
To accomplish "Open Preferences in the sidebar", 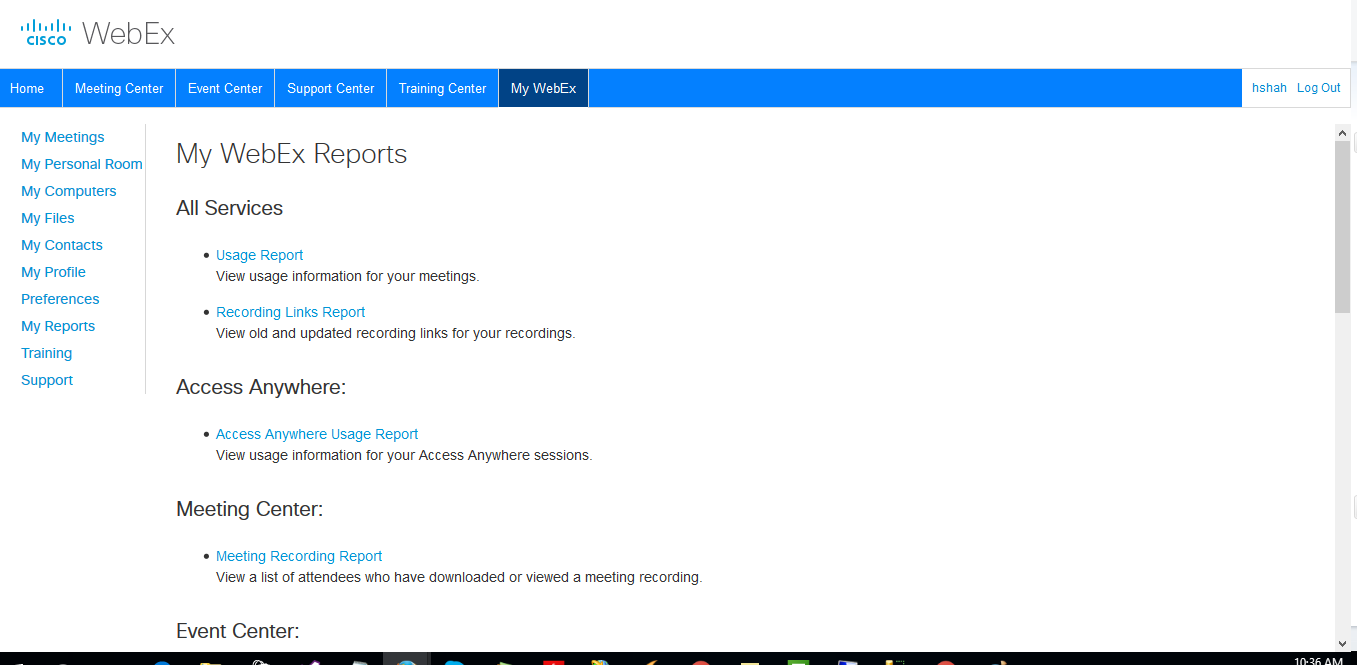I will (60, 298).
